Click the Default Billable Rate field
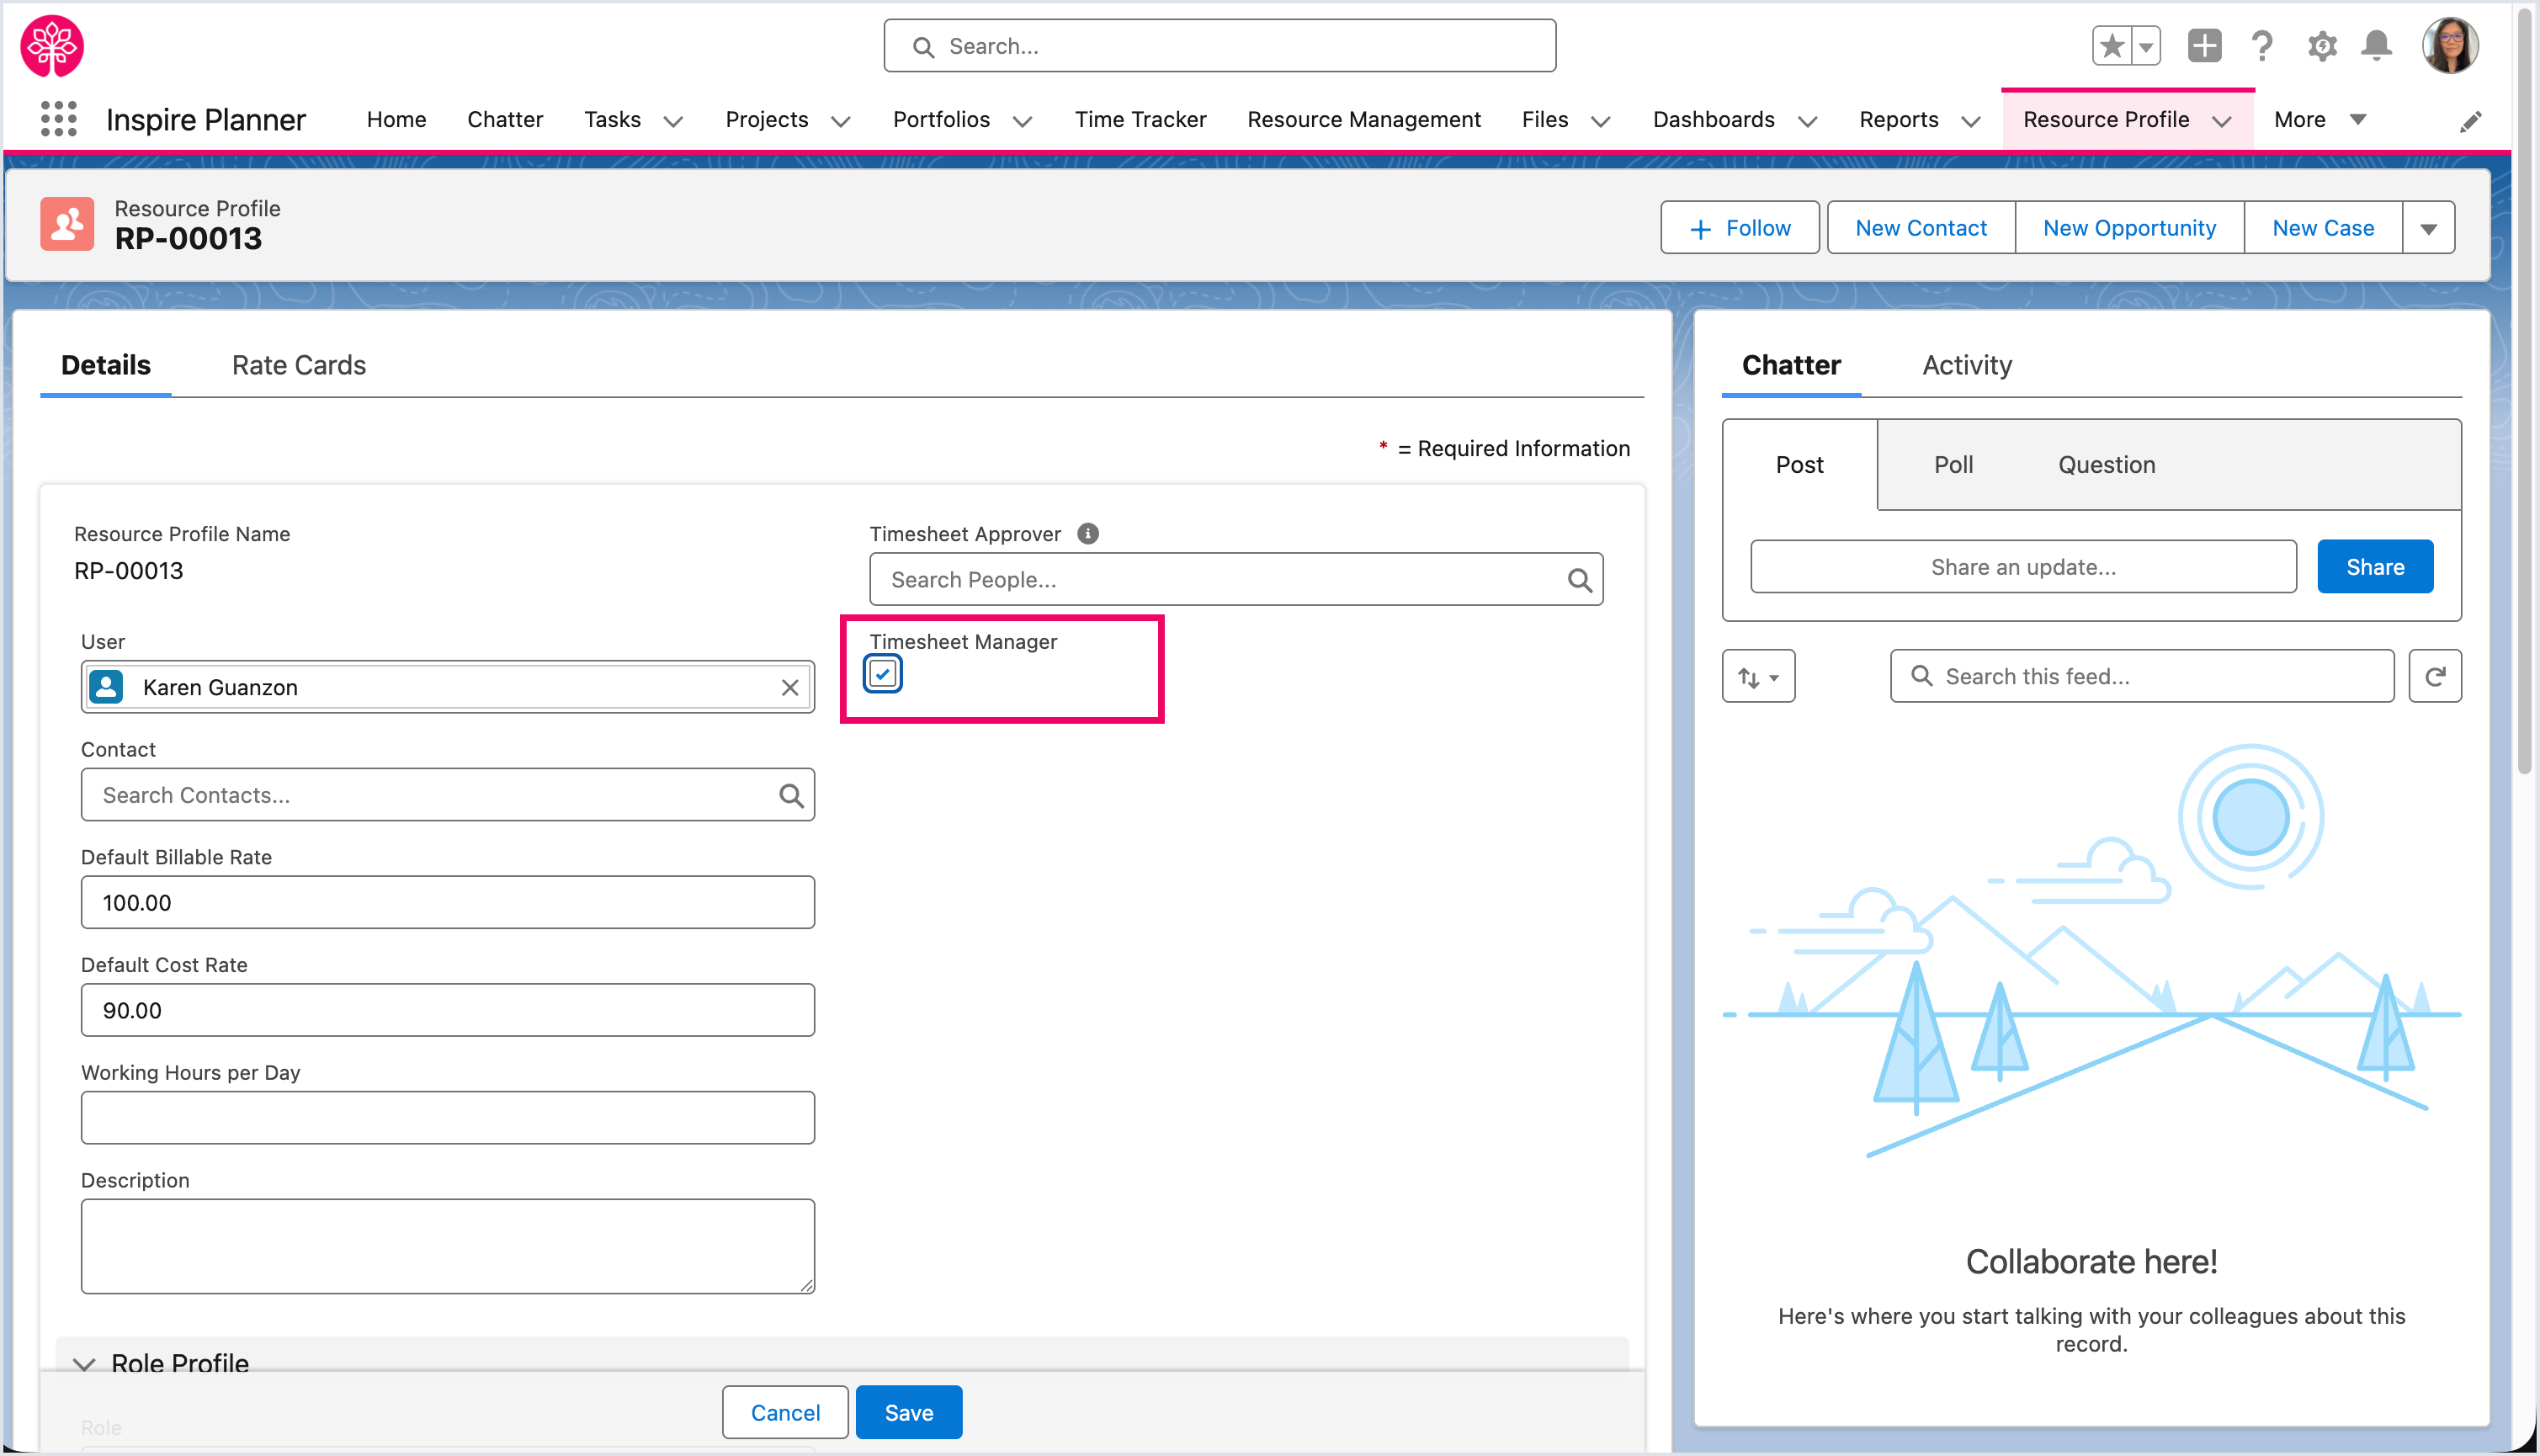Screen dimensions: 2540x1456 [447, 902]
